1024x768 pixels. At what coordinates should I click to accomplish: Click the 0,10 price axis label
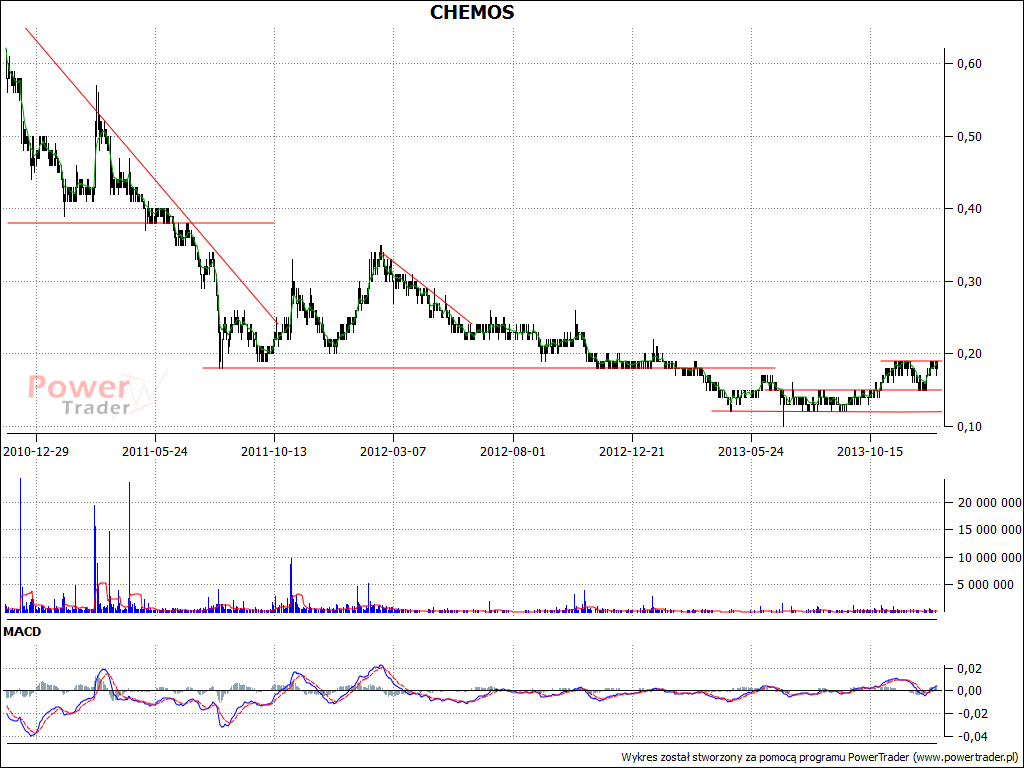969,426
